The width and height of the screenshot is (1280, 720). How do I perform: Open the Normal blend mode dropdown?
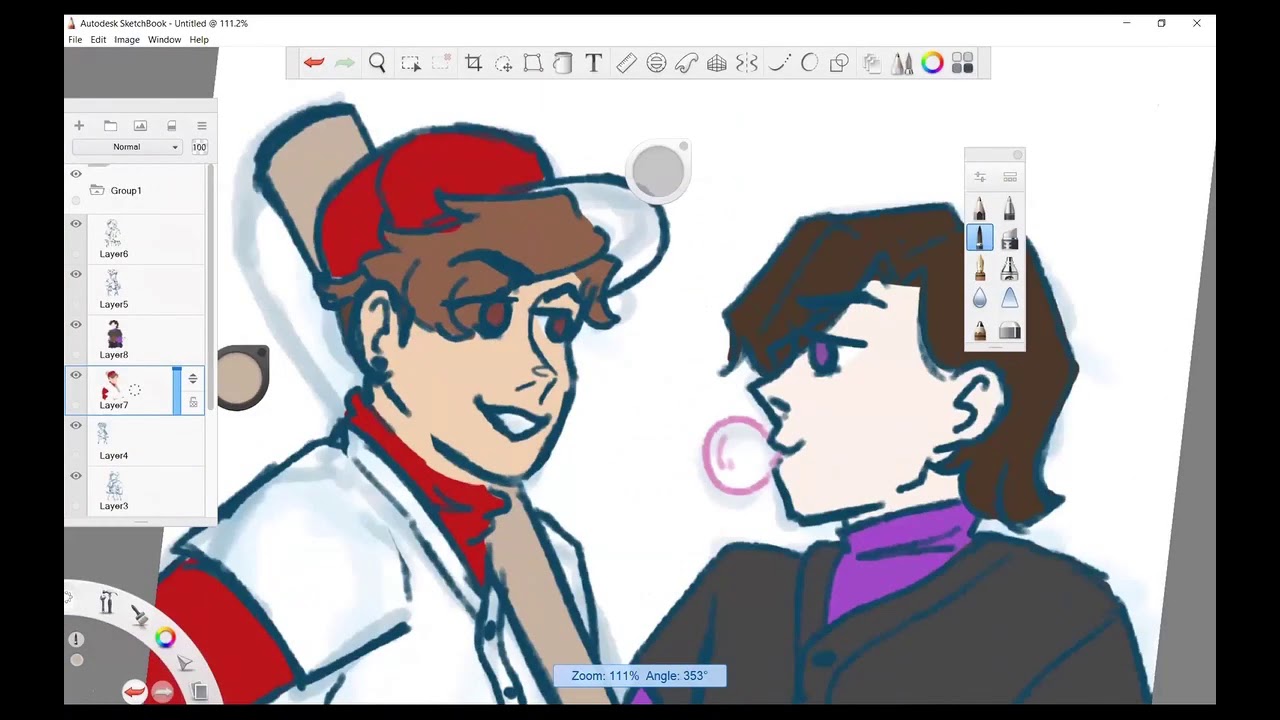[127, 147]
